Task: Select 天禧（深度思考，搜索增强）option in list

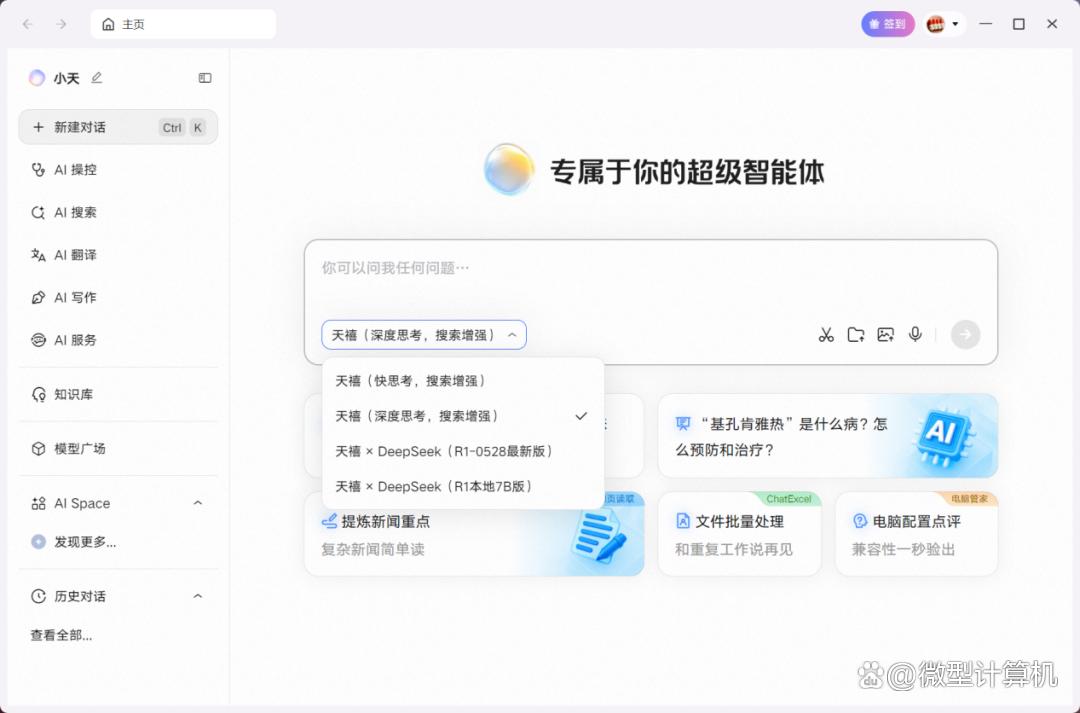Action: 462,415
